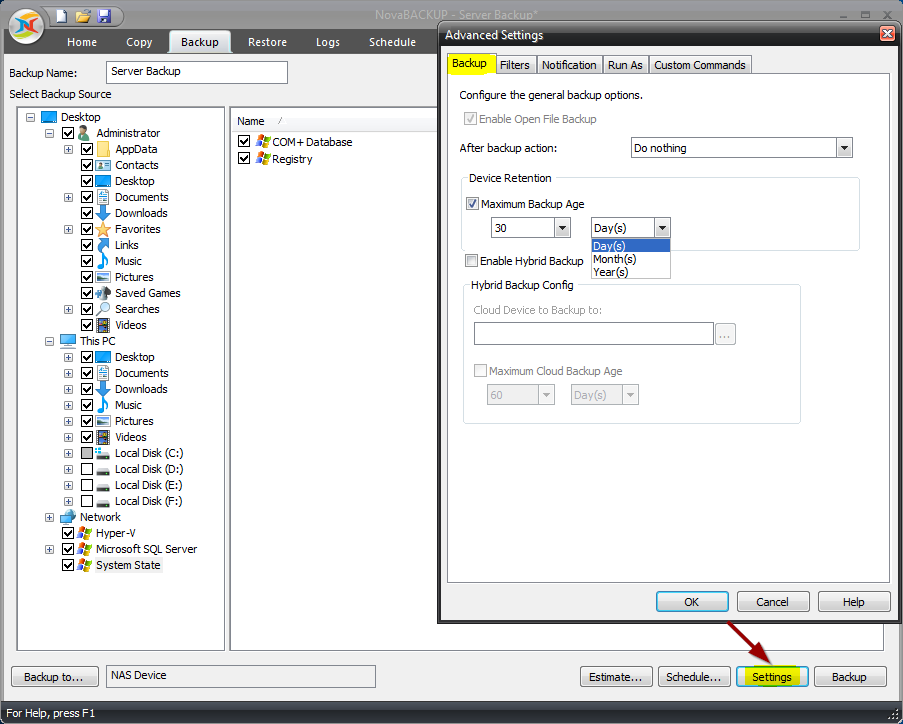Click the Links icon under Administrator
The image size is (903, 724).
[x=103, y=245]
